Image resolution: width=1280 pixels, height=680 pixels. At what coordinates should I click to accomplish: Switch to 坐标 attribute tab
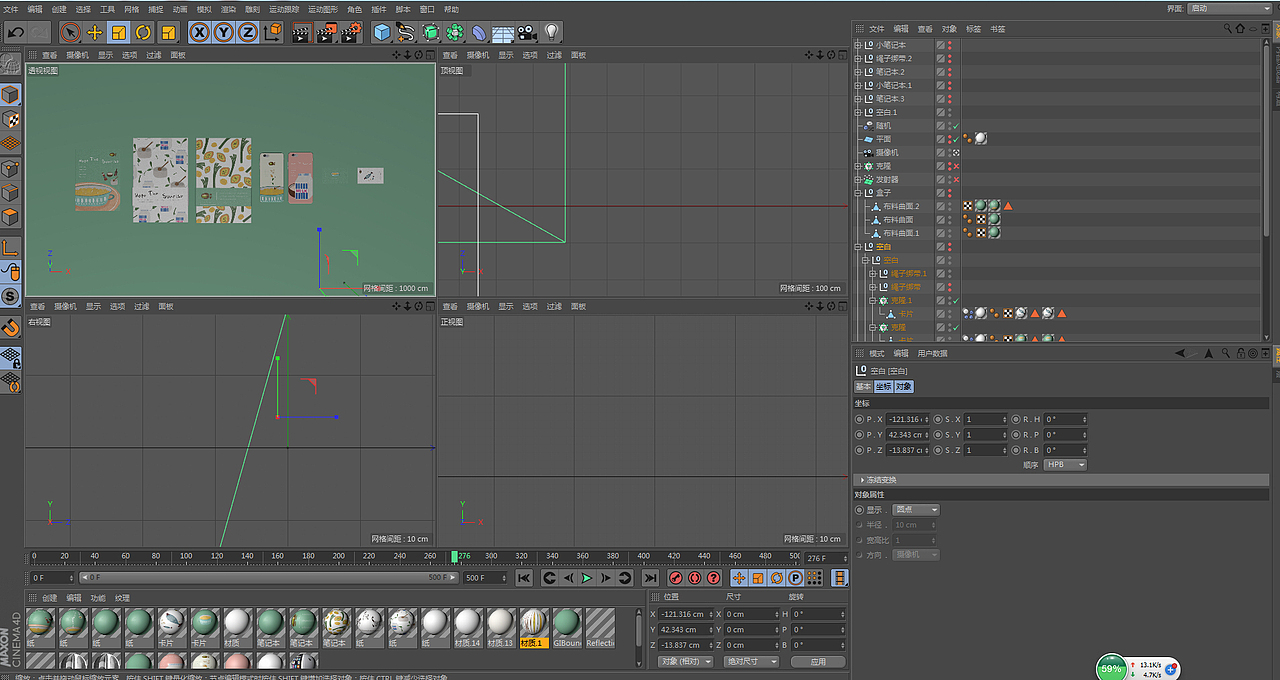pos(883,386)
